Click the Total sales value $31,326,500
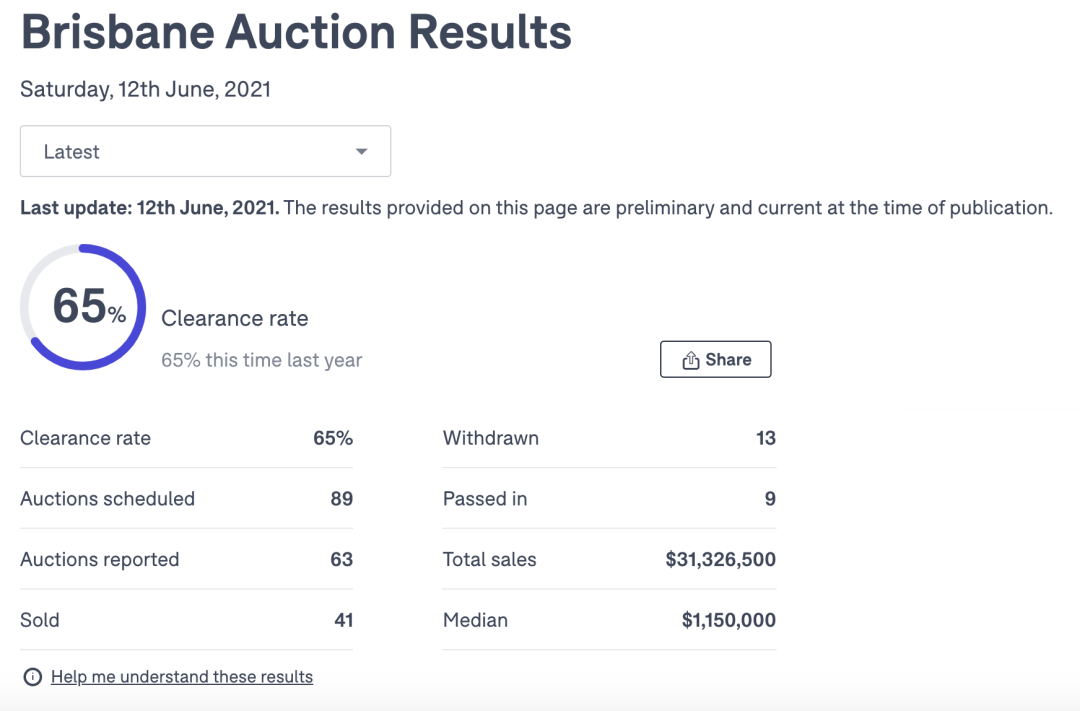Screen dimensions: 1080x711 click(720, 560)
